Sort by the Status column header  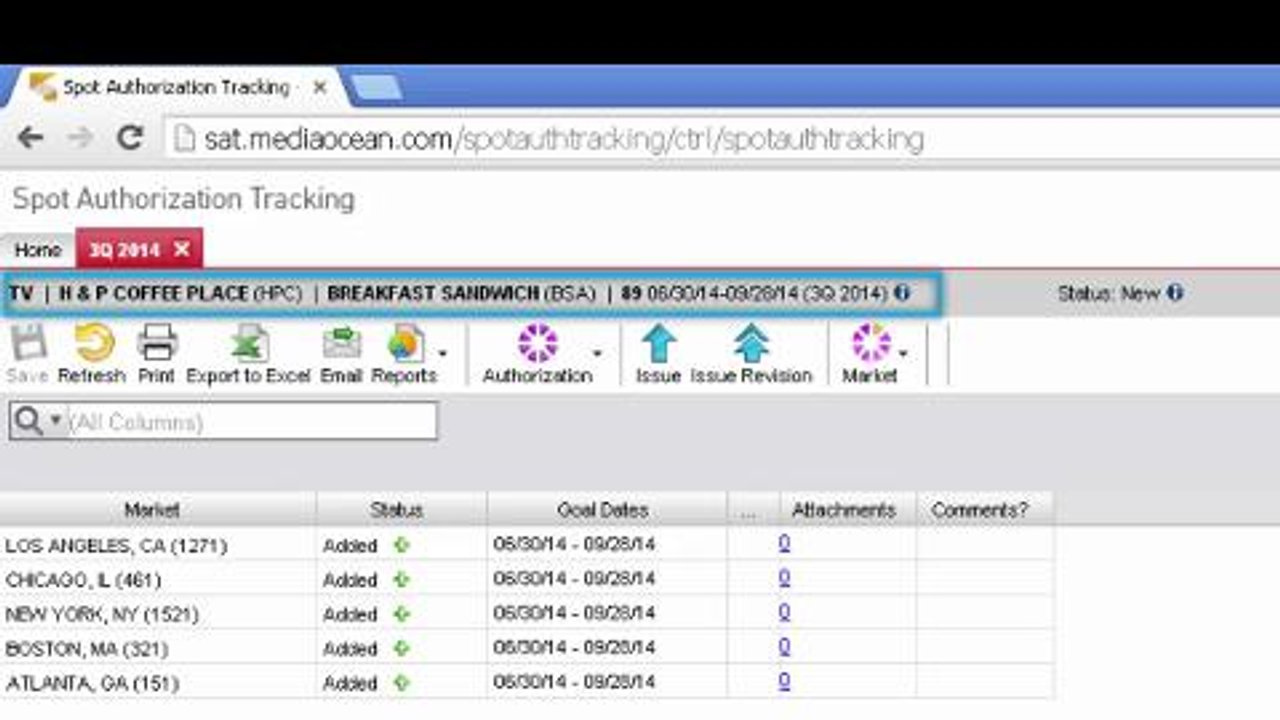(401, 510)
